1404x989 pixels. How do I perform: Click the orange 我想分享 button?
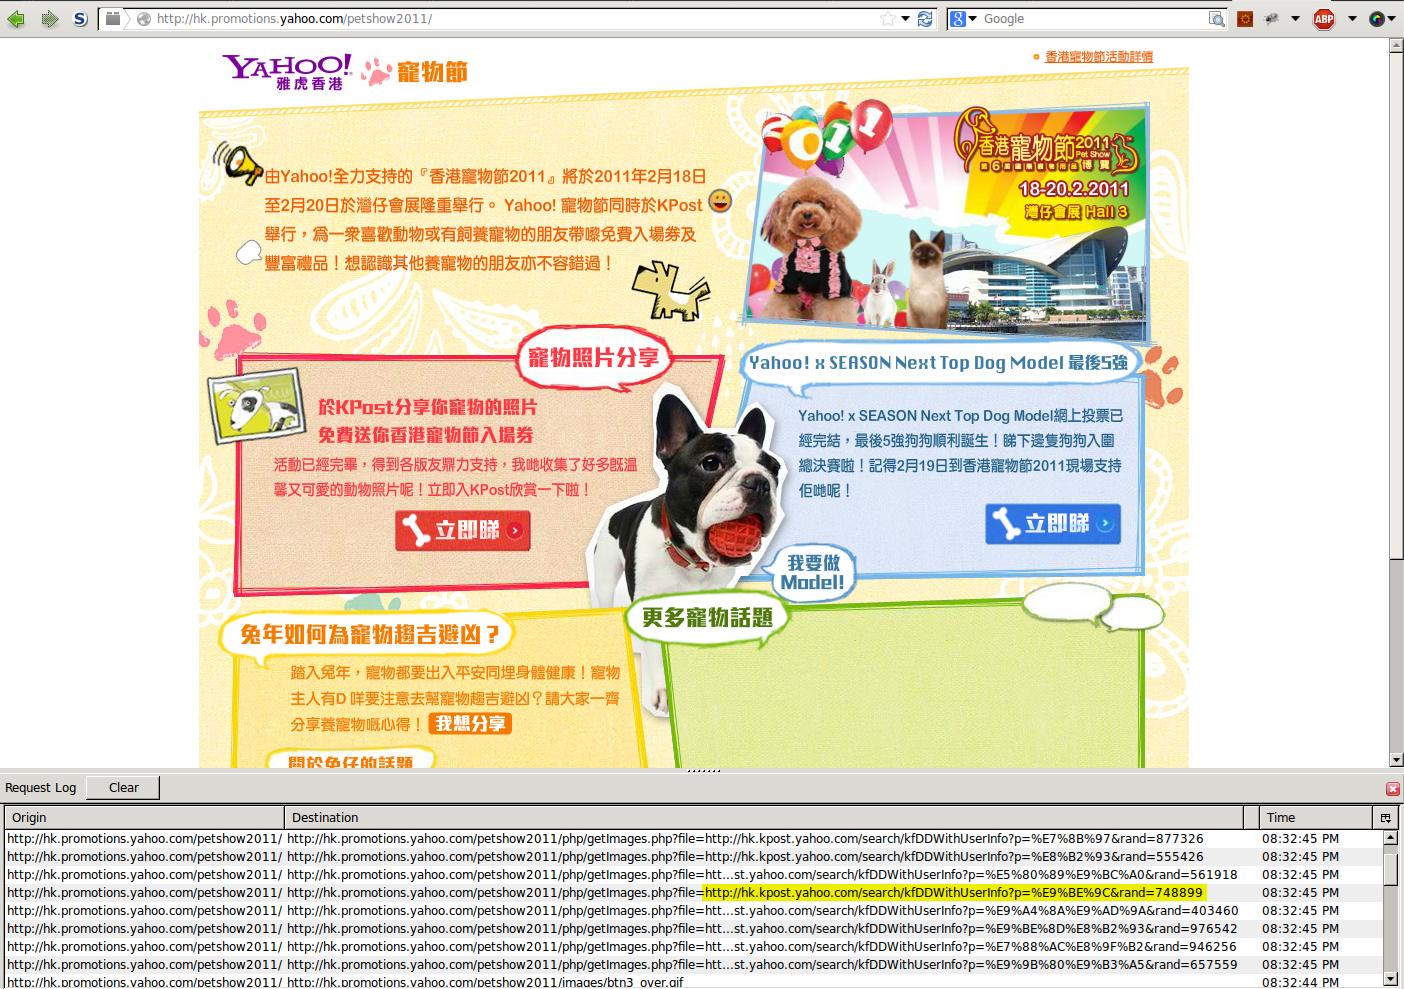coord(470,723)
